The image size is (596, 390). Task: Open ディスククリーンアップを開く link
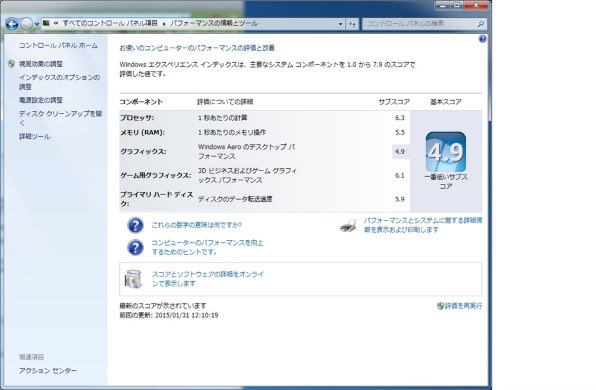click(x=60, y=118)
